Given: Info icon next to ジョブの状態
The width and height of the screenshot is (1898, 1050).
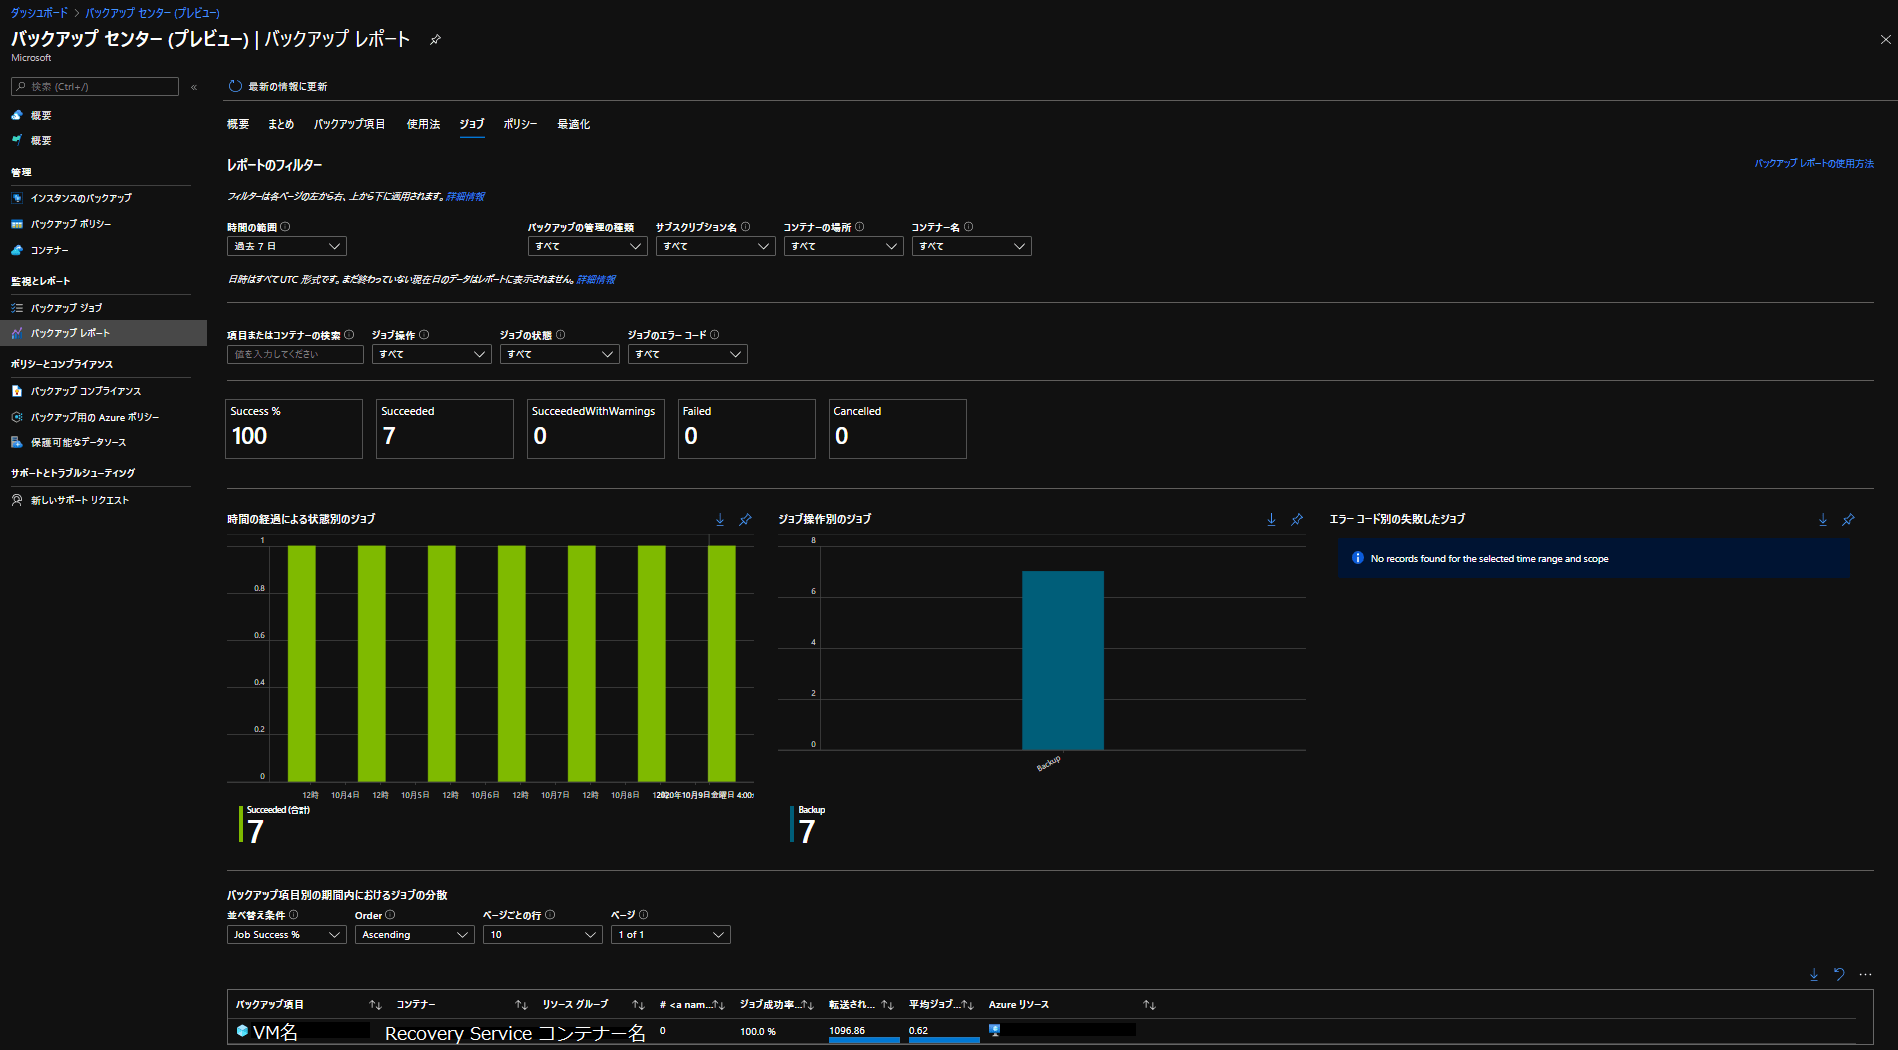Looking at the screenshot, I should point(560,335).
